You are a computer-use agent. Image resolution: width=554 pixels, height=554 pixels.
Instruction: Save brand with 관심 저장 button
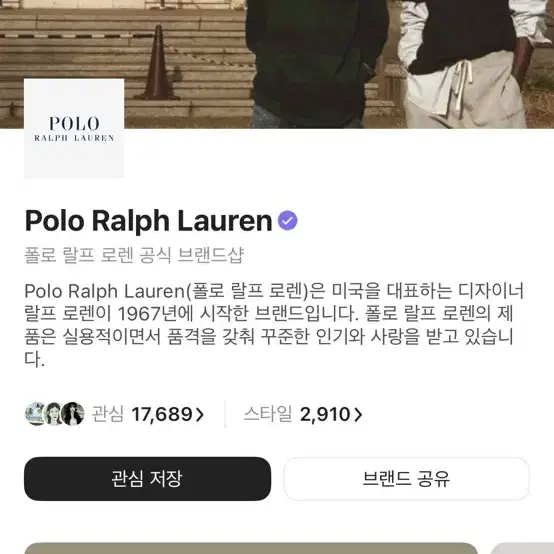[147, 479]
